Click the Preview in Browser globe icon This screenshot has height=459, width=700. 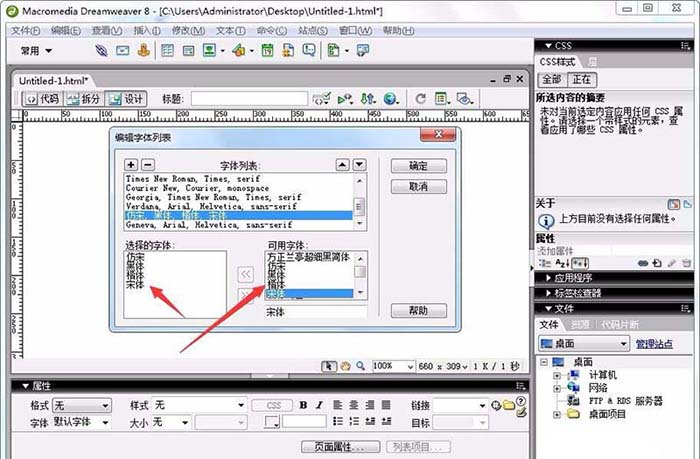pyautogui.click(x=390, y=98)
